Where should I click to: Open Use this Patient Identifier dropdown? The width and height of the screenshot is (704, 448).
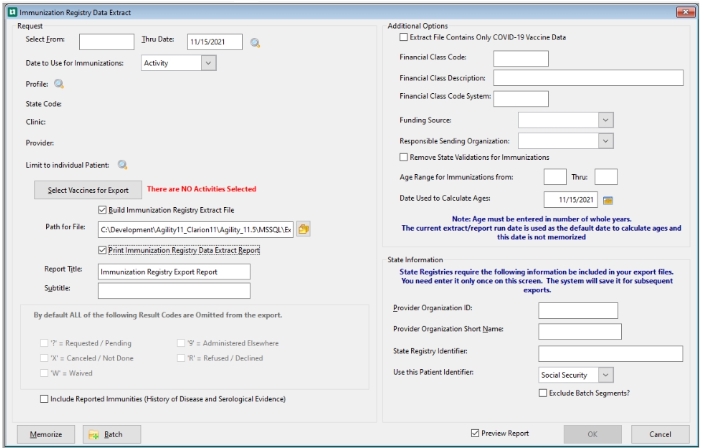point(606,374)
